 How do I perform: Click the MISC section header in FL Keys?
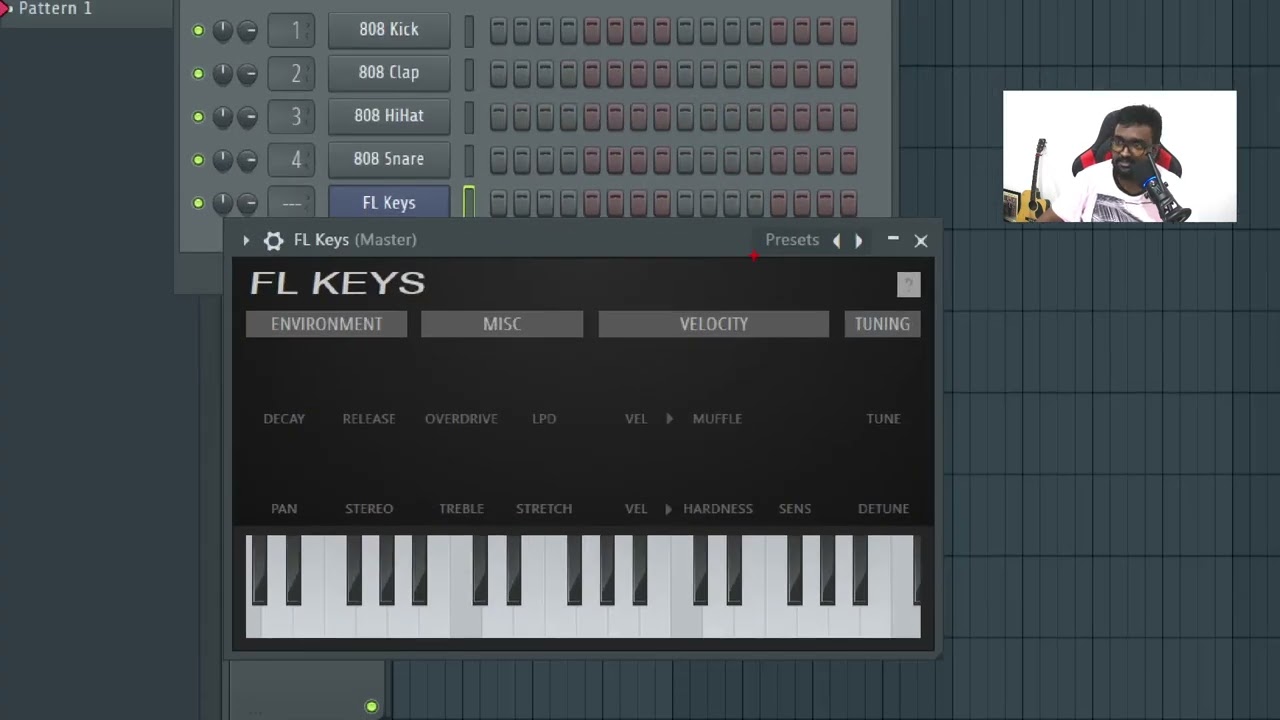(502, 324)
